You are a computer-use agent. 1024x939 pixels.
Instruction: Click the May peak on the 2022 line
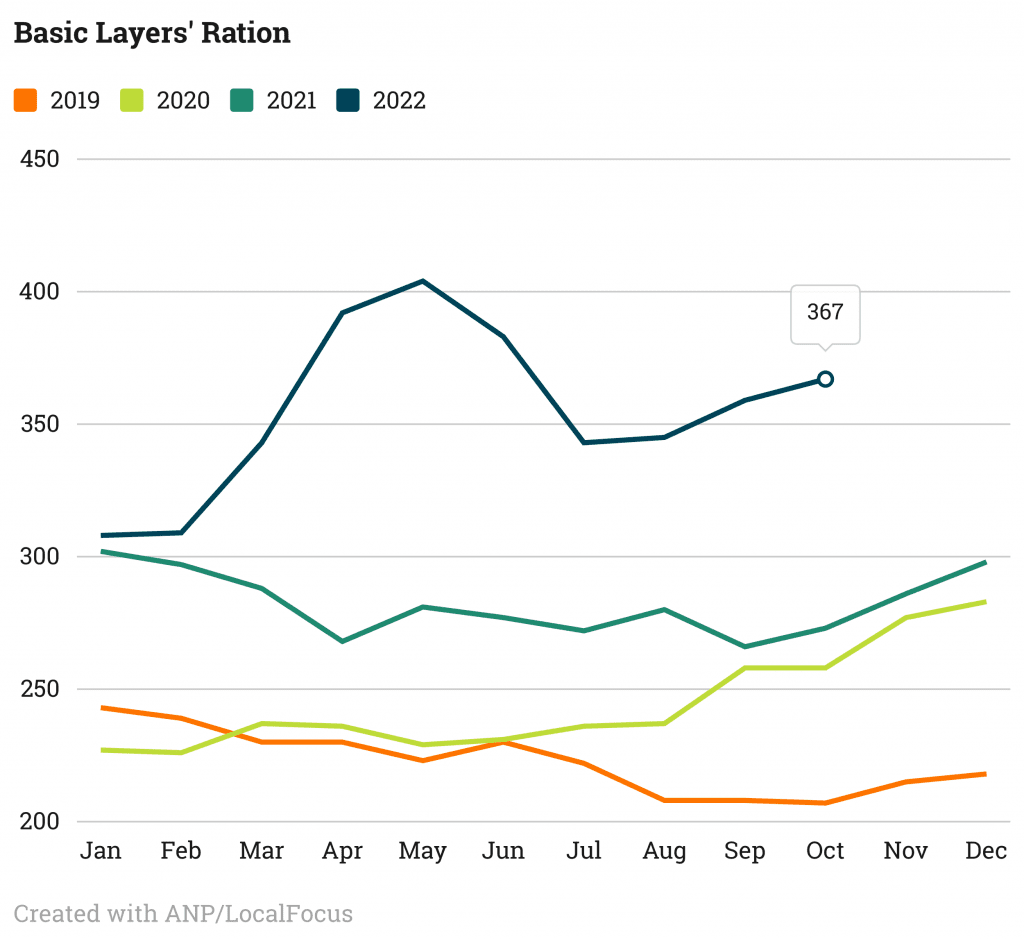pyautogui.click(x=423, y=281)
